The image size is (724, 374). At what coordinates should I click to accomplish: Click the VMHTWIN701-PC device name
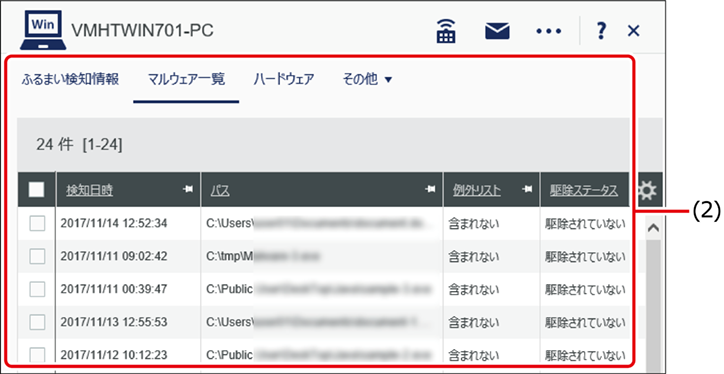tap(142, 31)
